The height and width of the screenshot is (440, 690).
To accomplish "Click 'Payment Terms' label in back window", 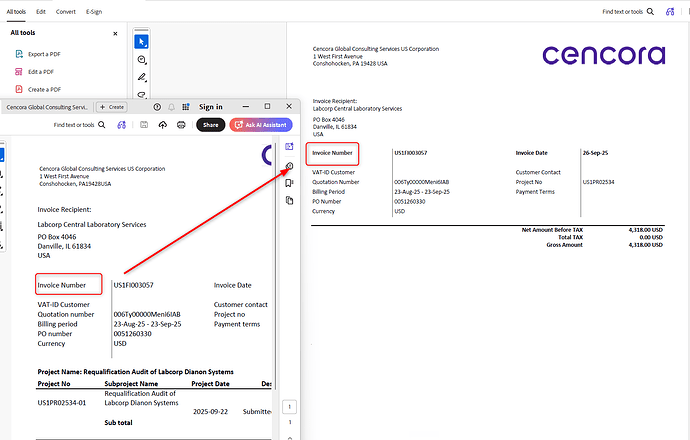I will click(x=535, y=192).
